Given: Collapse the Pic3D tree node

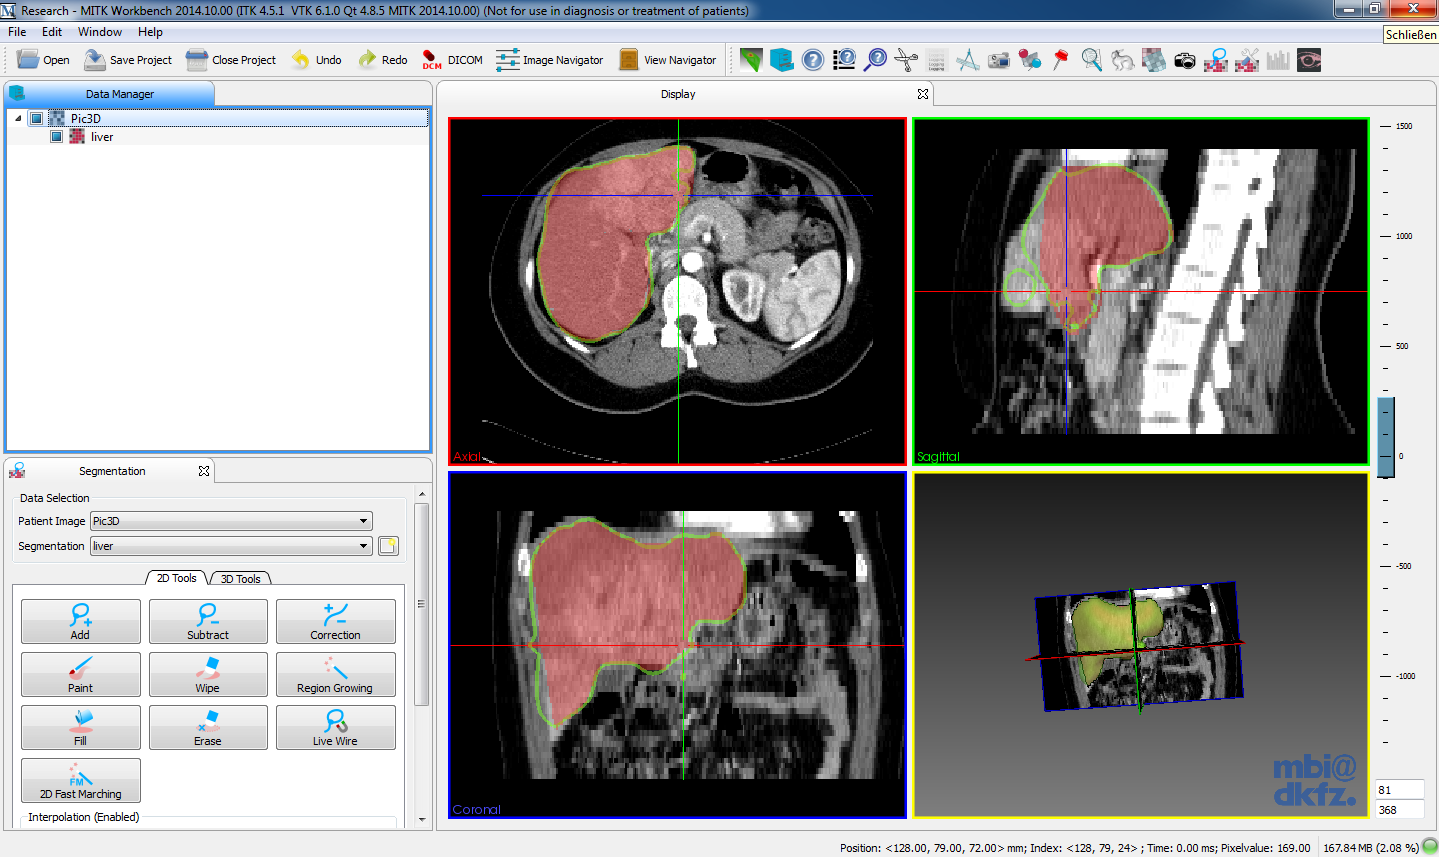Looking at the screenshot, I should pyautogui.click(x=18, y=118).
